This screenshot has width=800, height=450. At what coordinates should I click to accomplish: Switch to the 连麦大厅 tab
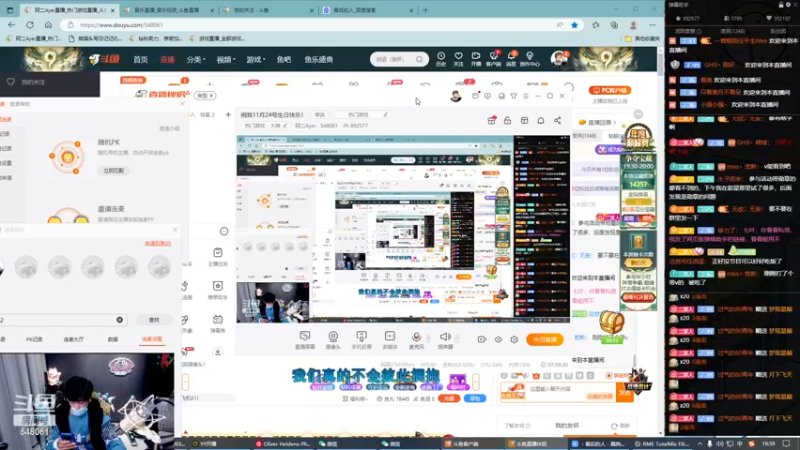[73, 339]
